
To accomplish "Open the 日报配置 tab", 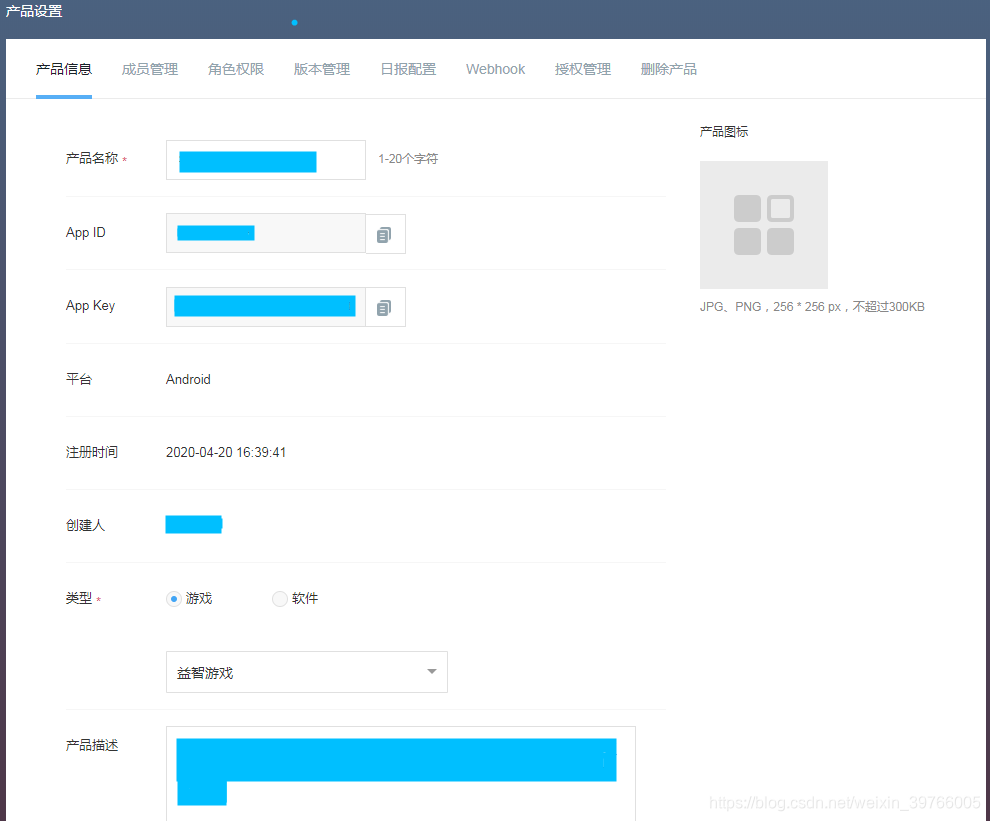I will tap(408, 69).
